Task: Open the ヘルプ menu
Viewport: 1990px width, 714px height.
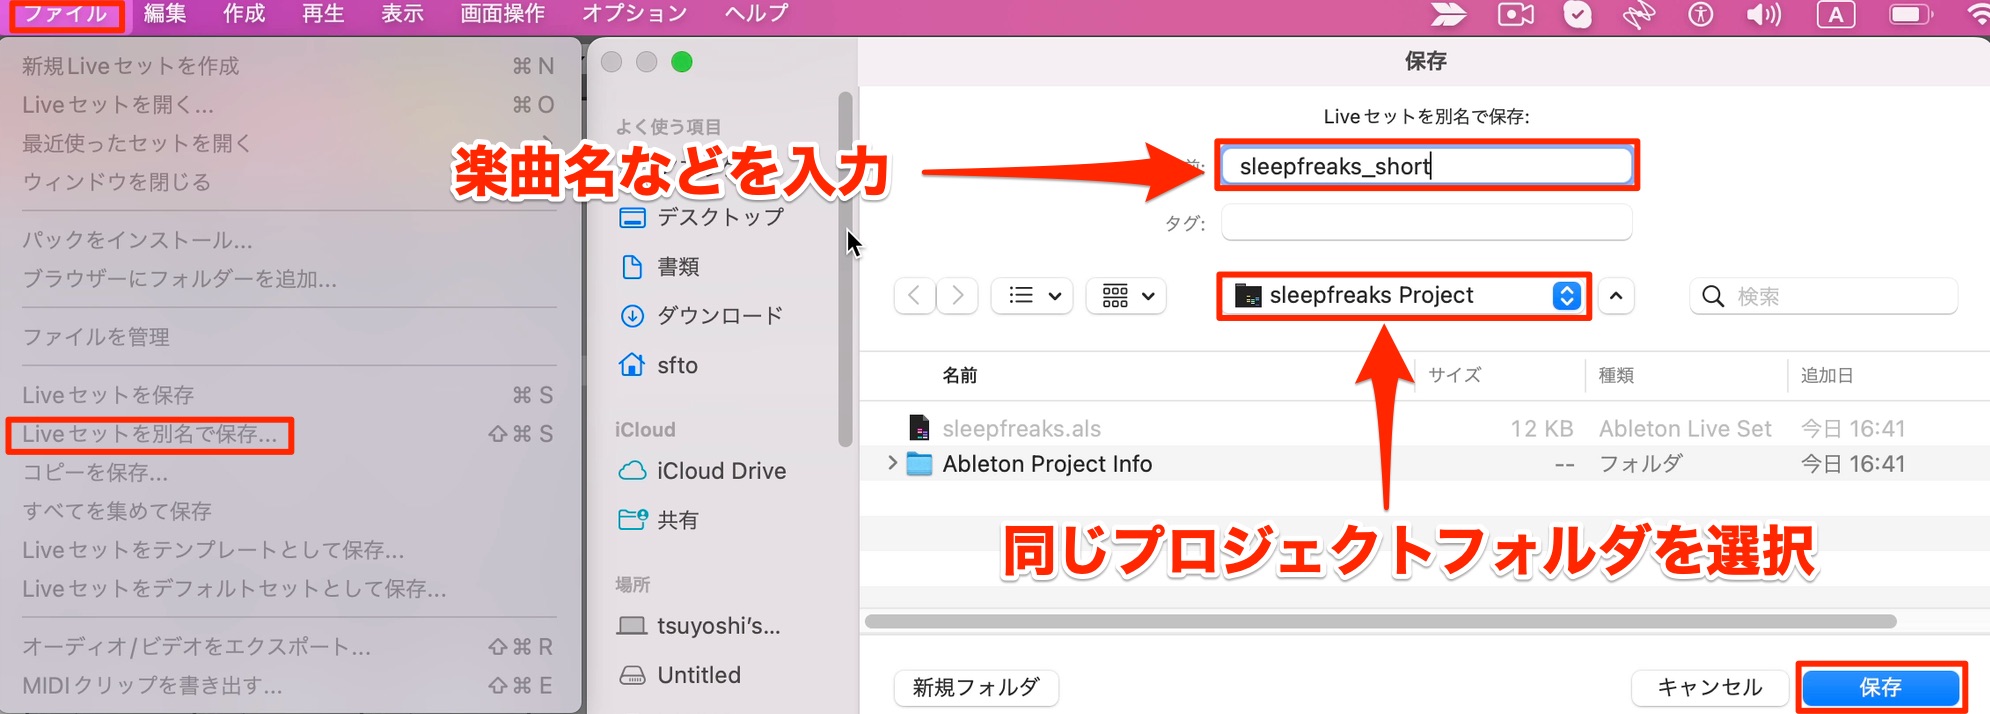Action: (x=757, y=14)
